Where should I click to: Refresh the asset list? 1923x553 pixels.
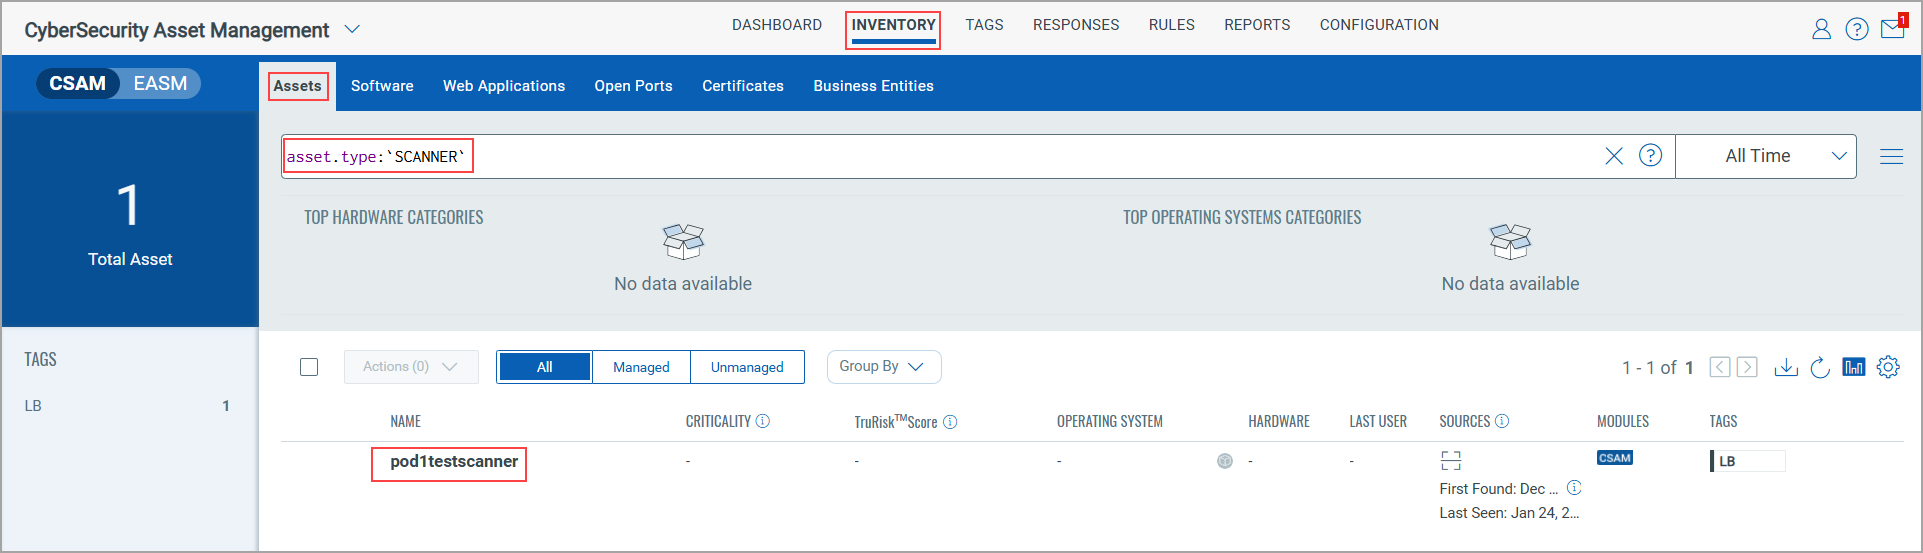[x=1820, y=367]
